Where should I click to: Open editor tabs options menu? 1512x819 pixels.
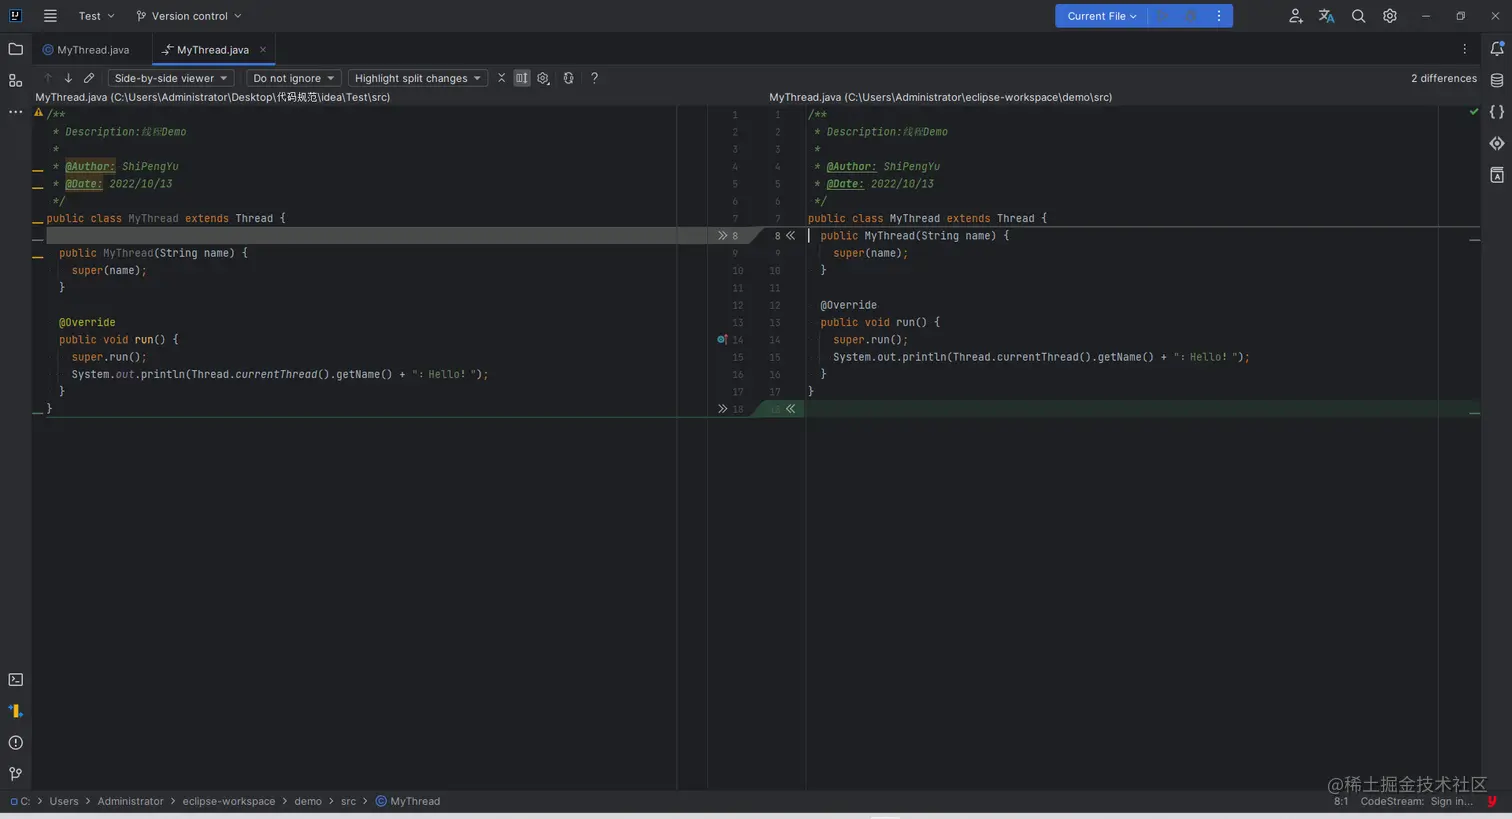click(1465, 49)
